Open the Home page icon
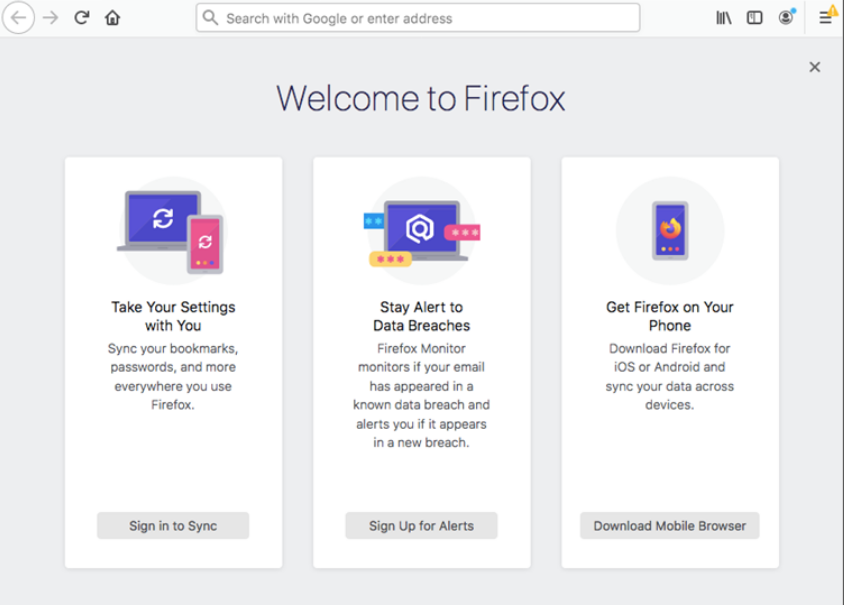 pyautogui.click(x=112, y=18)
